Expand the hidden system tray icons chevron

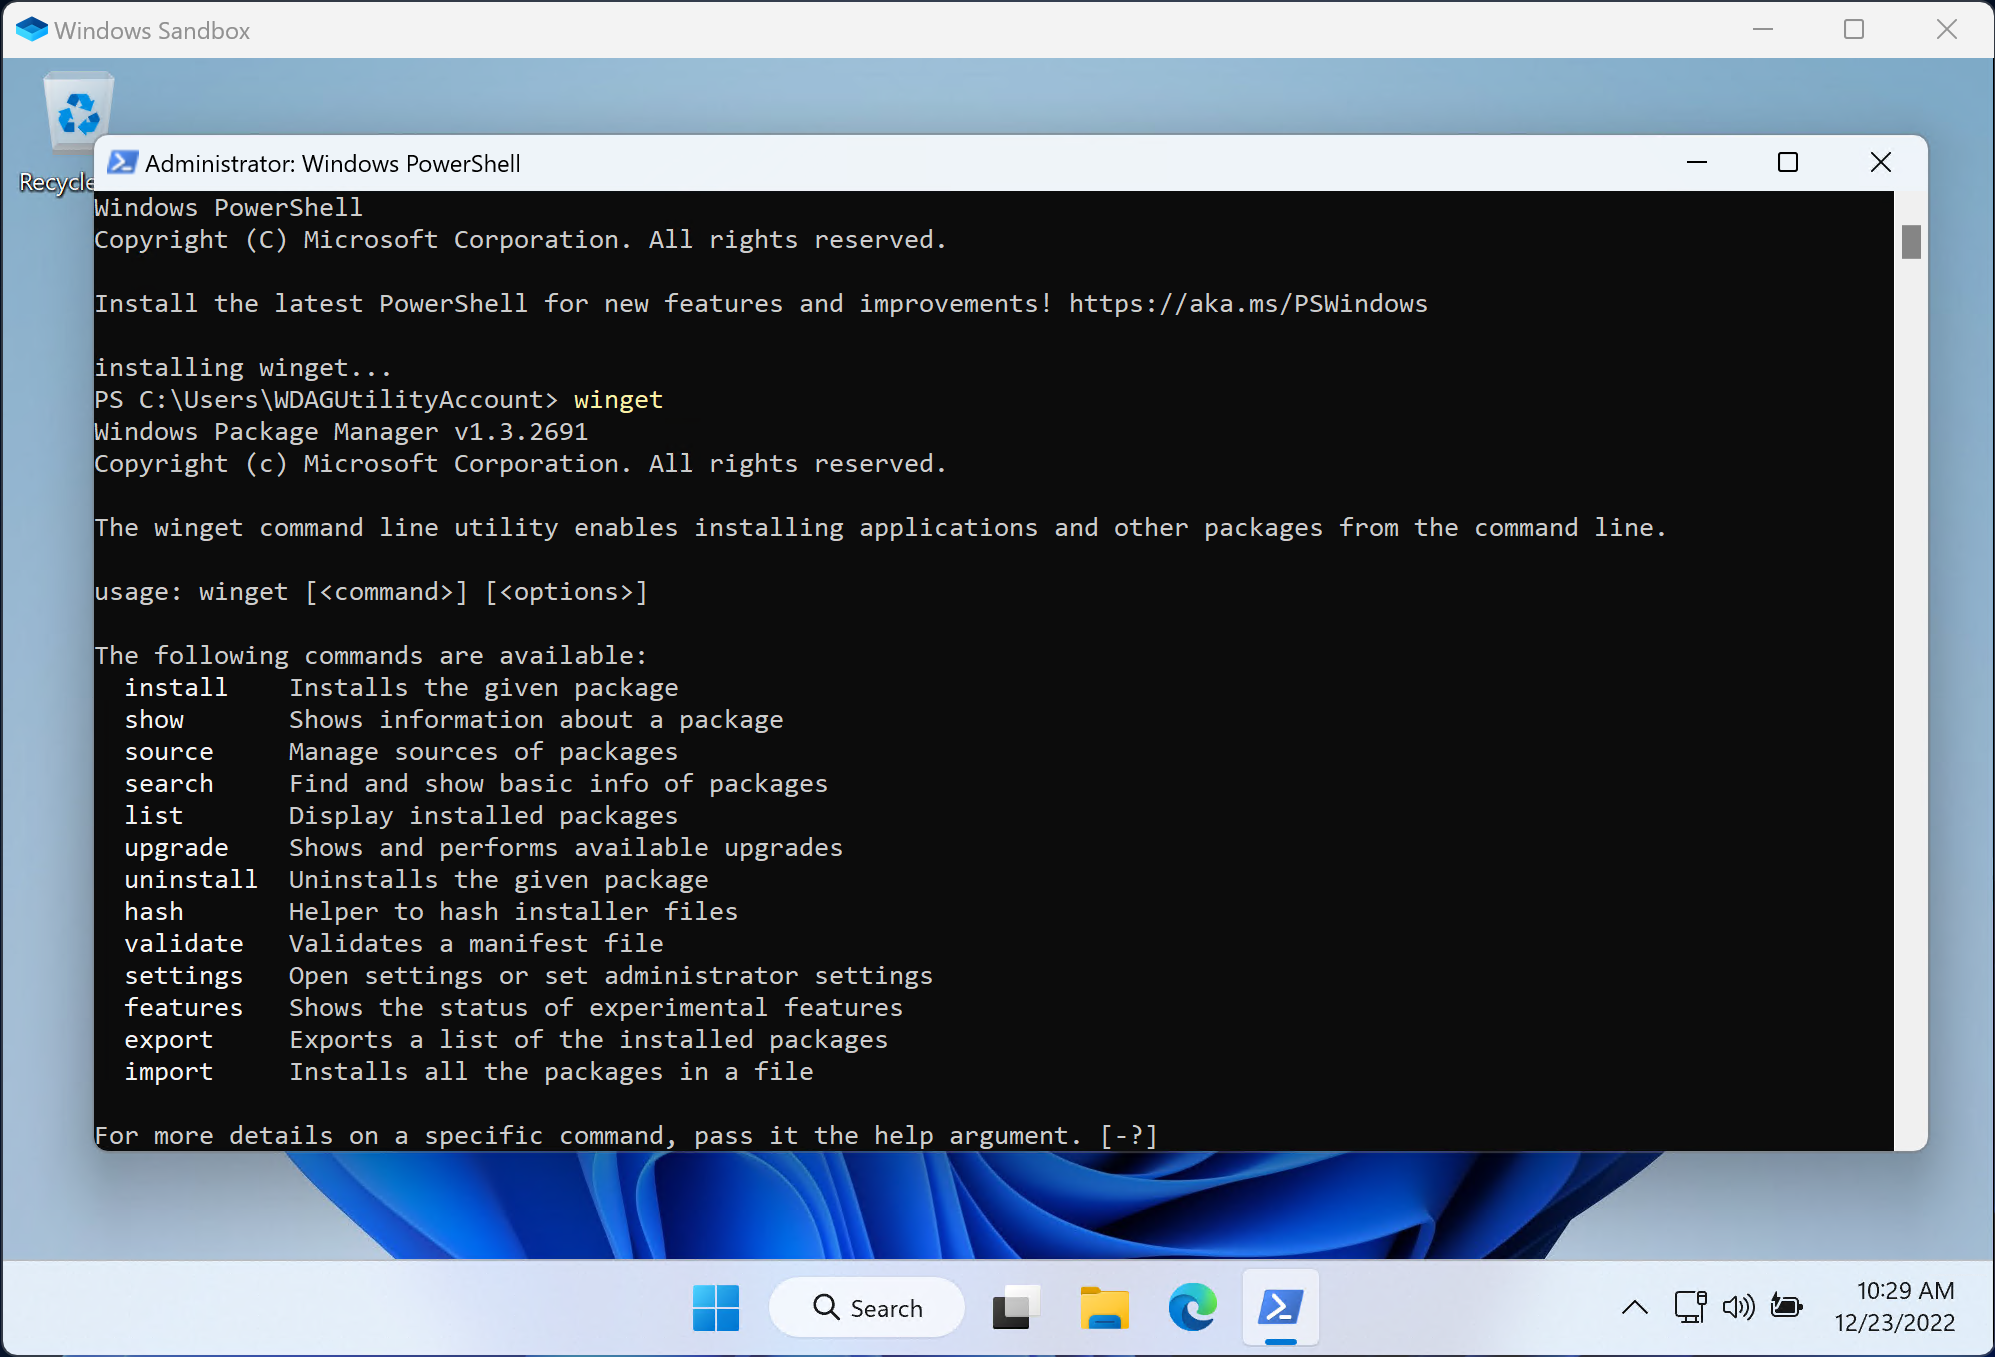point(1634,1307)
